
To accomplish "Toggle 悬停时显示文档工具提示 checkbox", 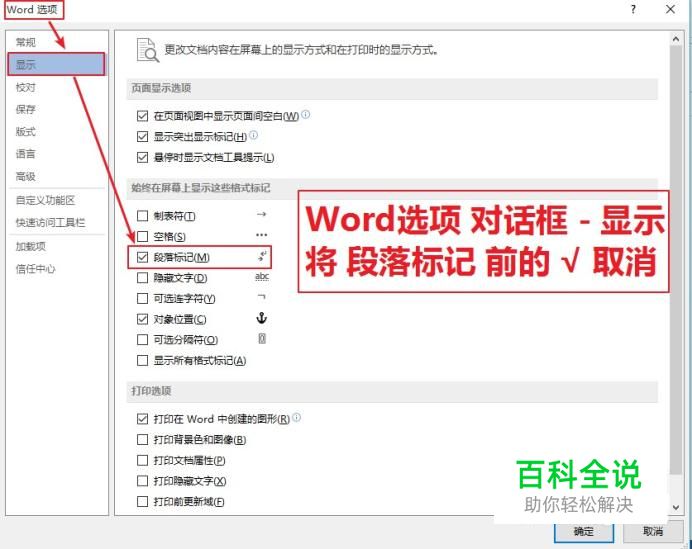I will click(x=142, y=158).
